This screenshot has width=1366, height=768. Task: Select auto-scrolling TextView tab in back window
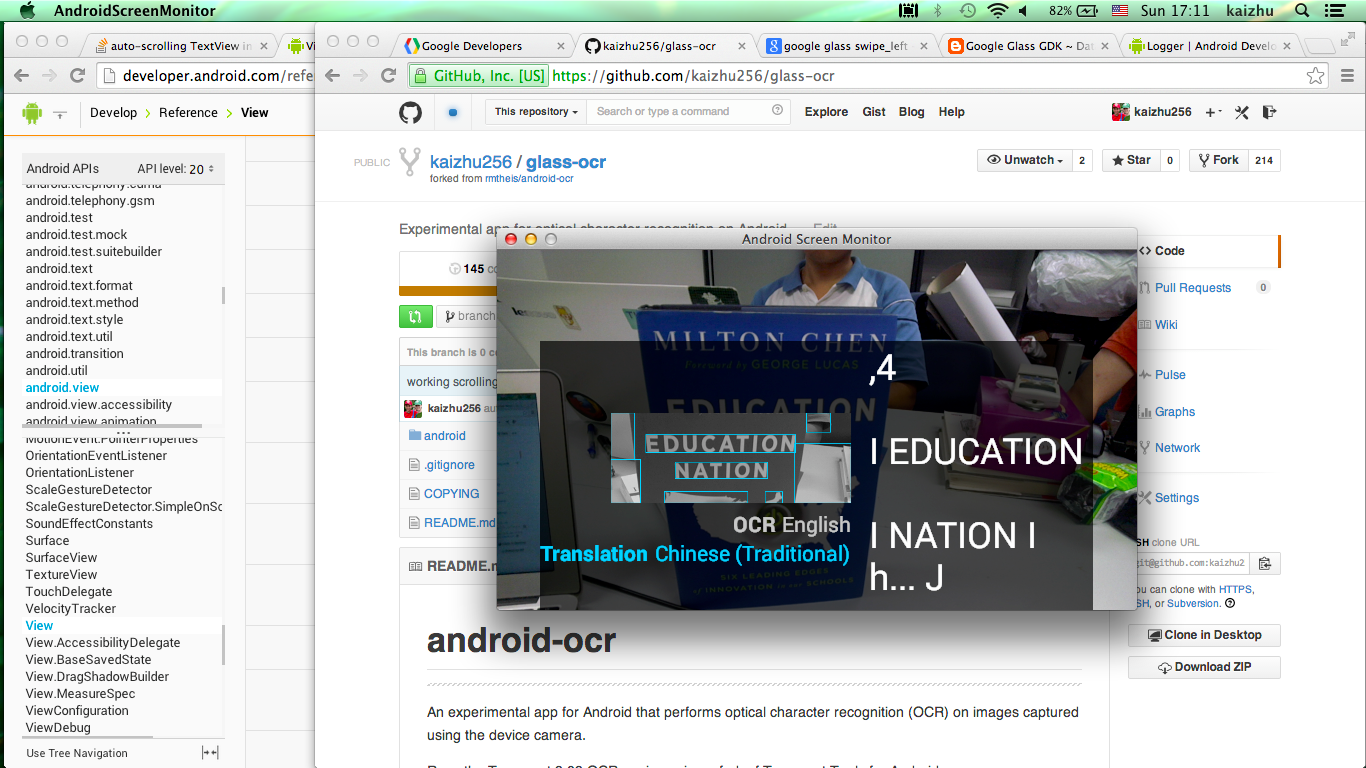coord(180,46)
